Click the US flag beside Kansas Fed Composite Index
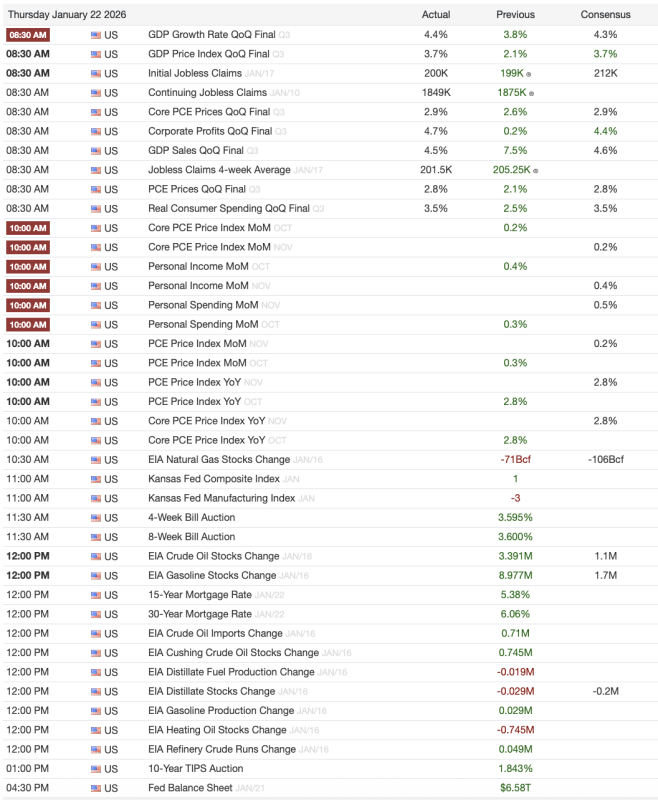 pos(96,479)
